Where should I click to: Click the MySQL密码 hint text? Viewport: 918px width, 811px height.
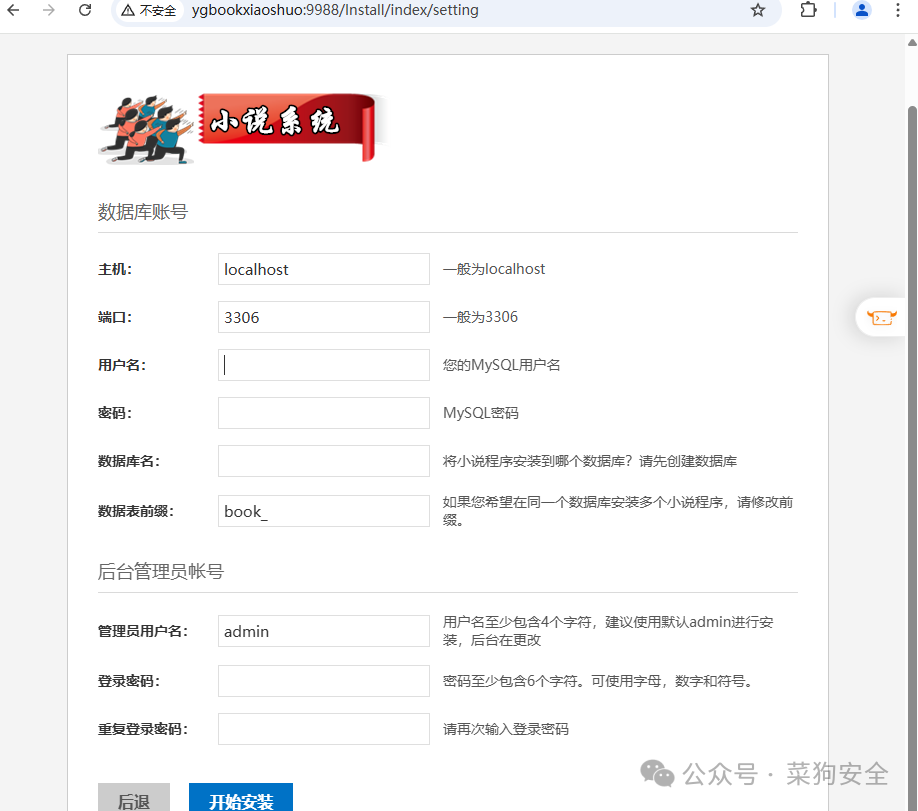point(481,413)
